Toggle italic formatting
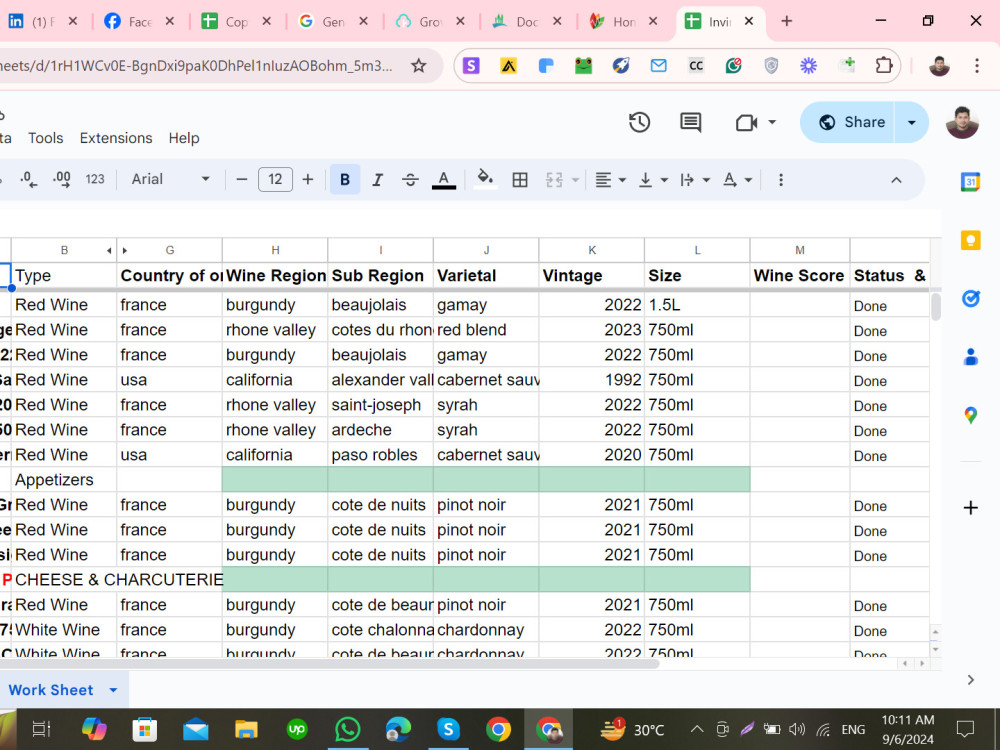 coord(378,180)
